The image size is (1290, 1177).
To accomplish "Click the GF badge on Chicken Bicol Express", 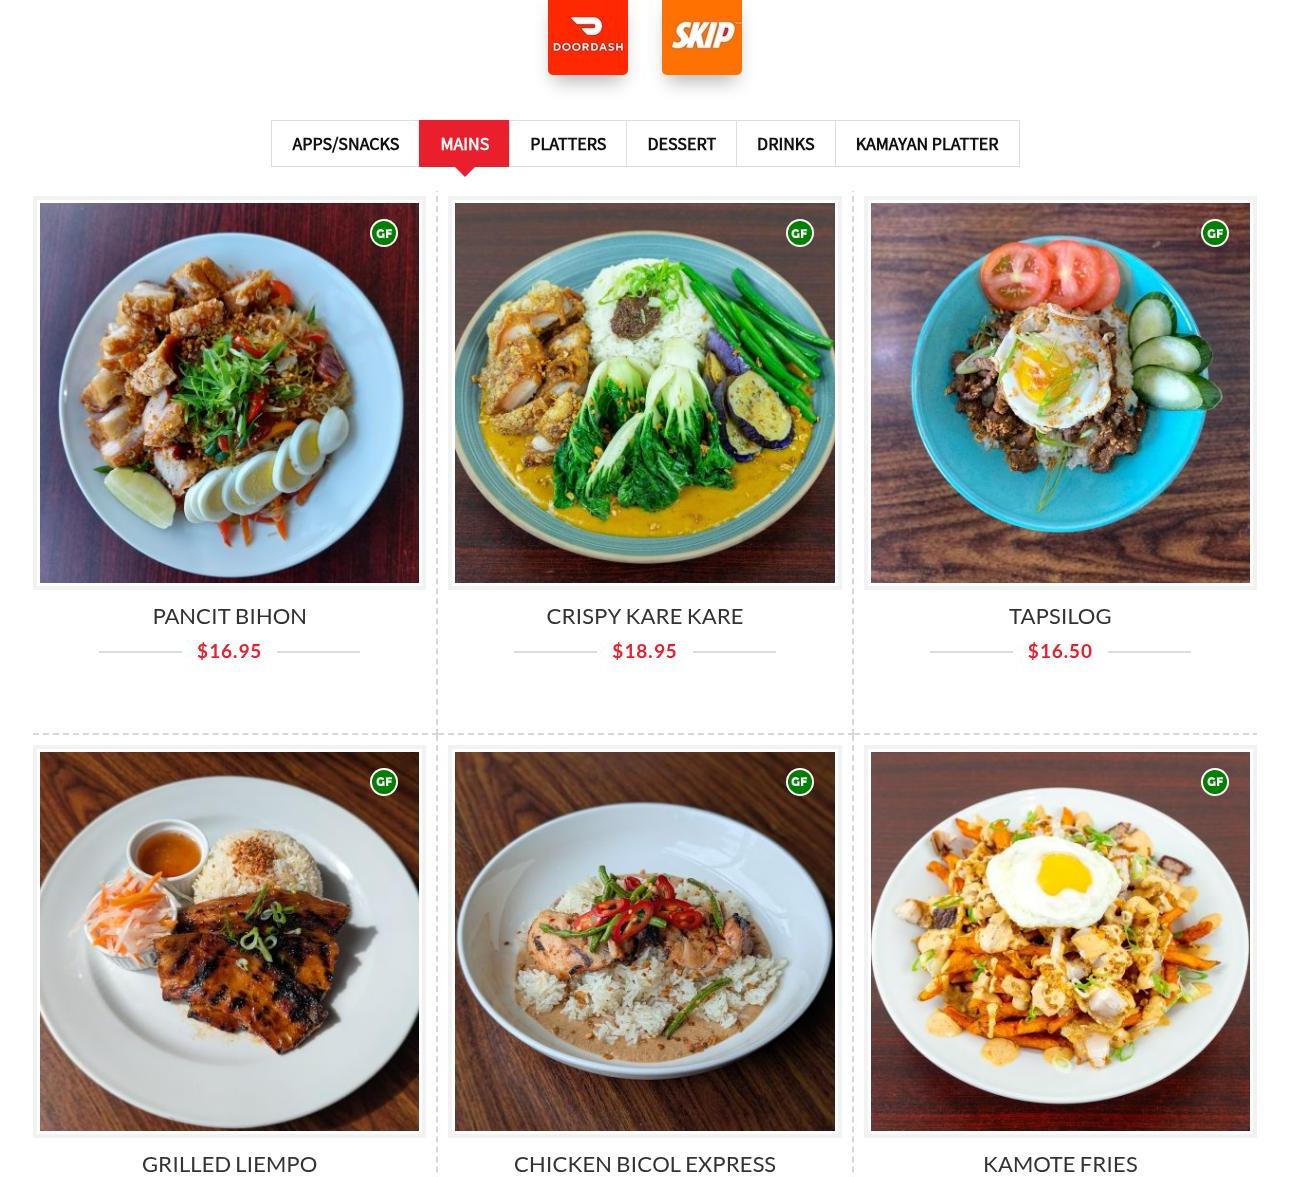I will (799, 782).
